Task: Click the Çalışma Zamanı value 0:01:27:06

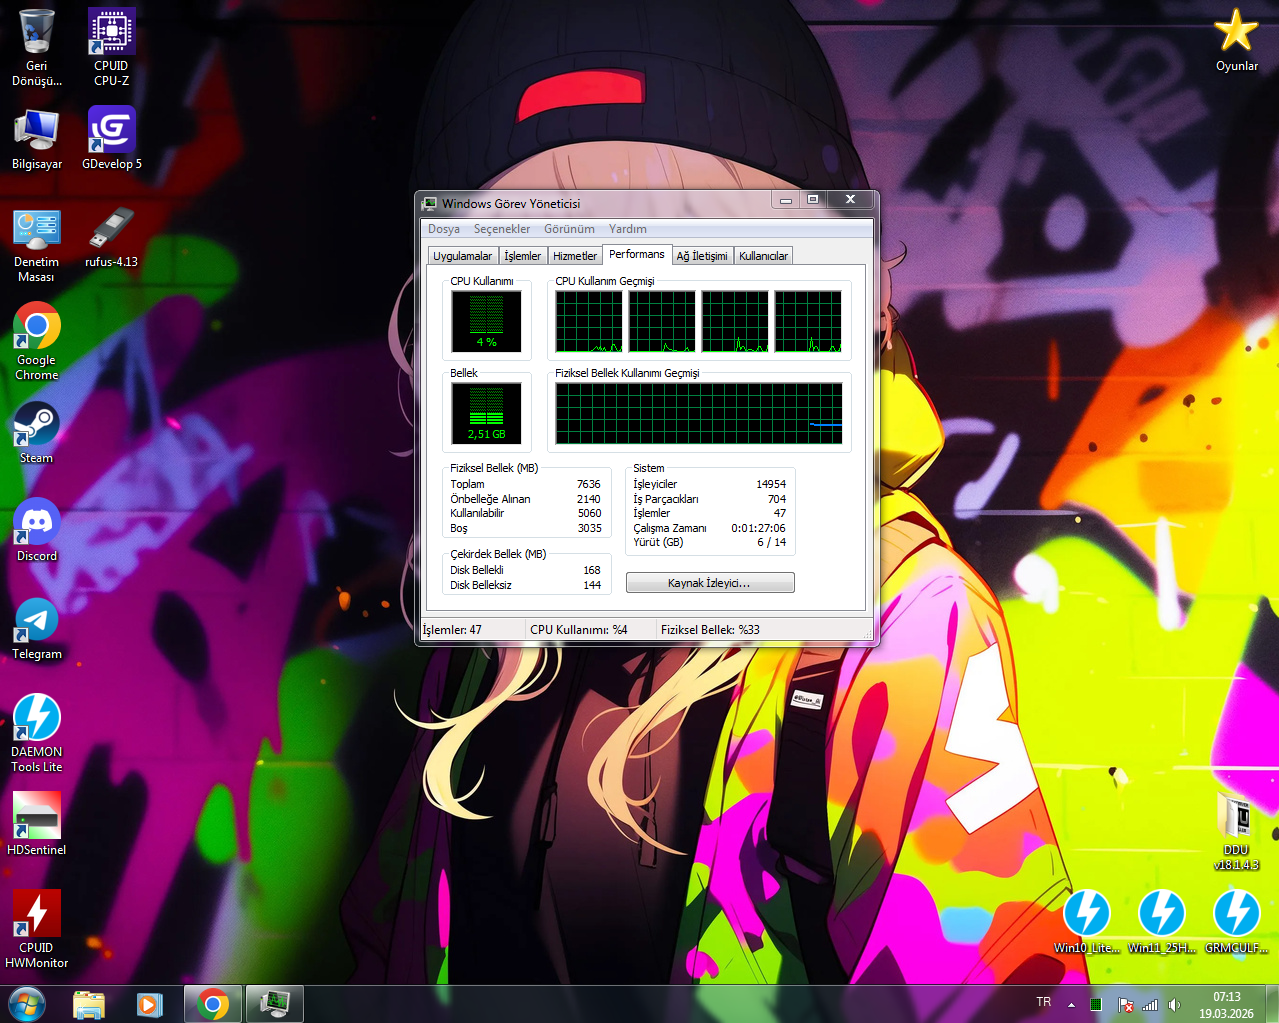Action: [758, 528]
